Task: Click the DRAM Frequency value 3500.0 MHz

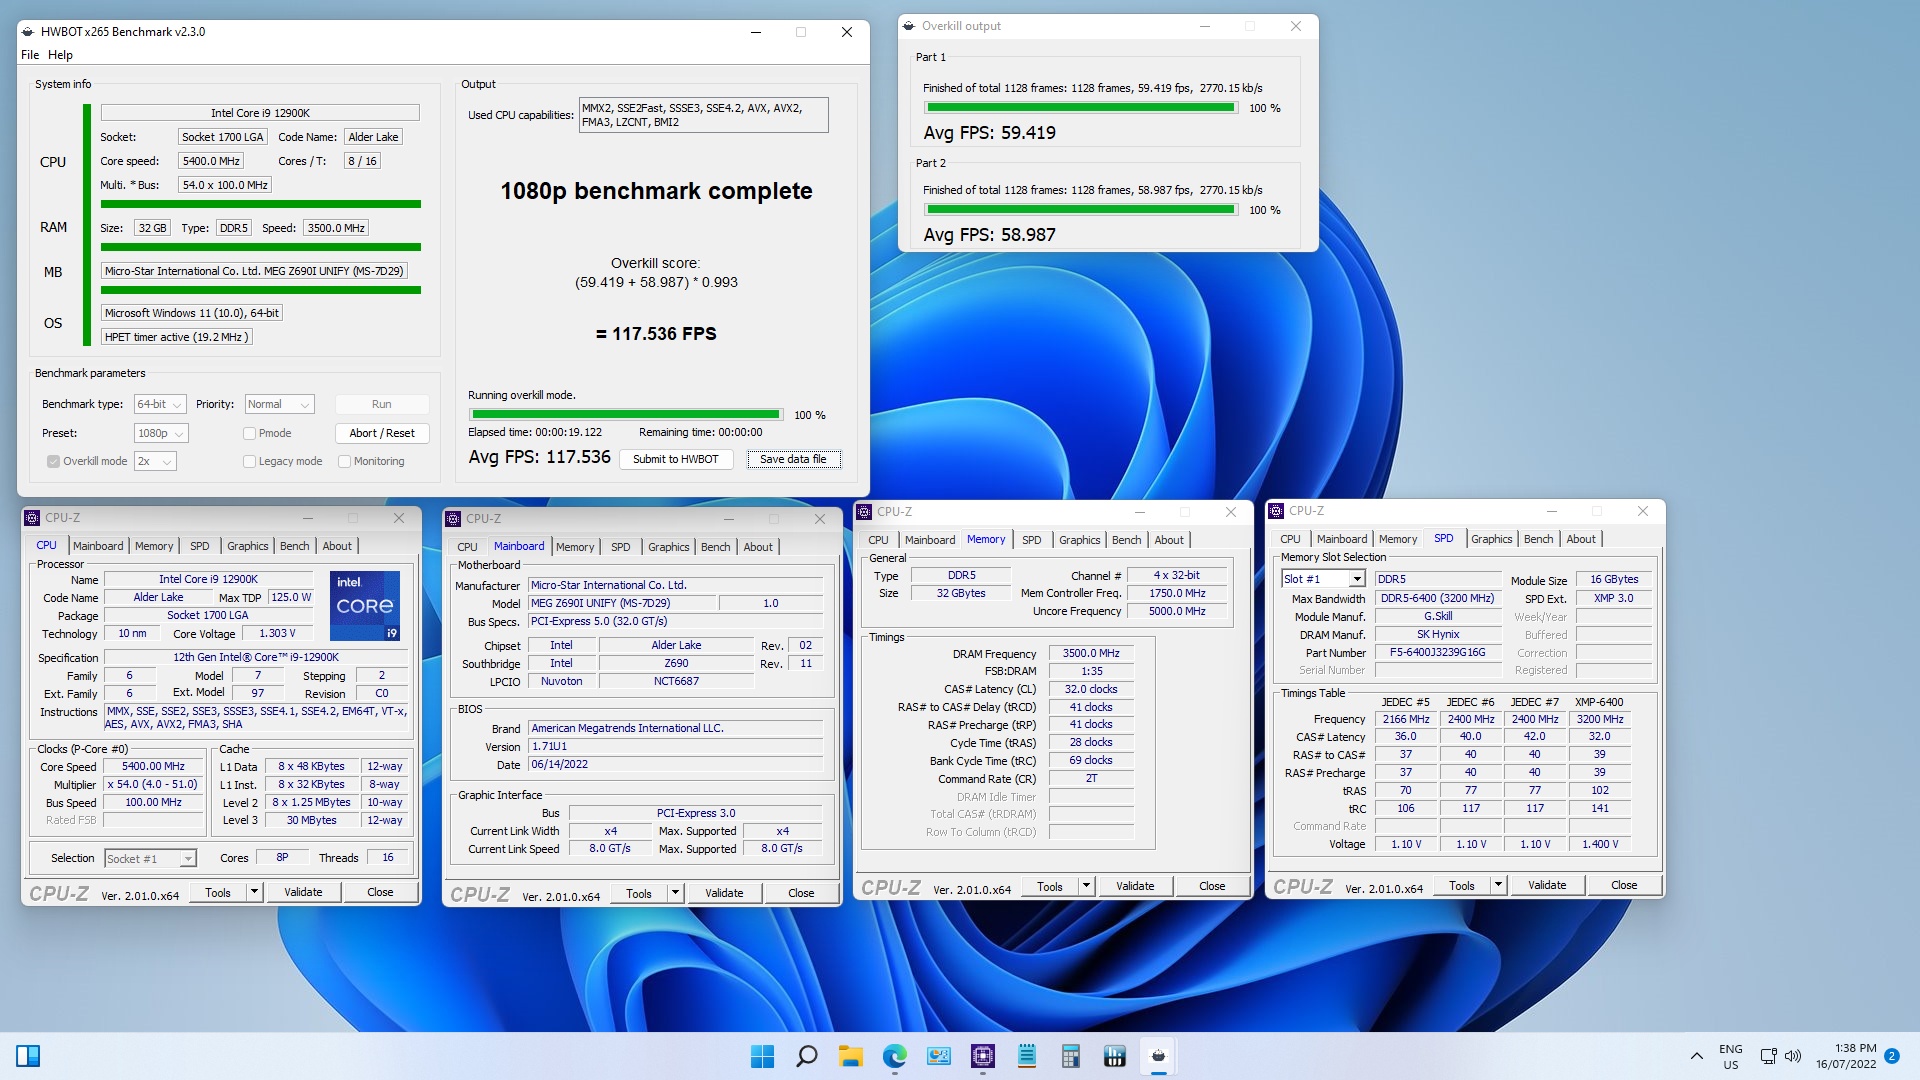Action: point(1091,654)
